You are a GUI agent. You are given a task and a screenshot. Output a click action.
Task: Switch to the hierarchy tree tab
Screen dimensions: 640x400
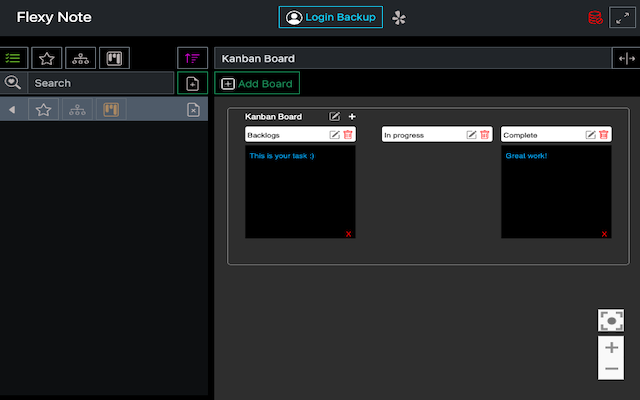80,58
